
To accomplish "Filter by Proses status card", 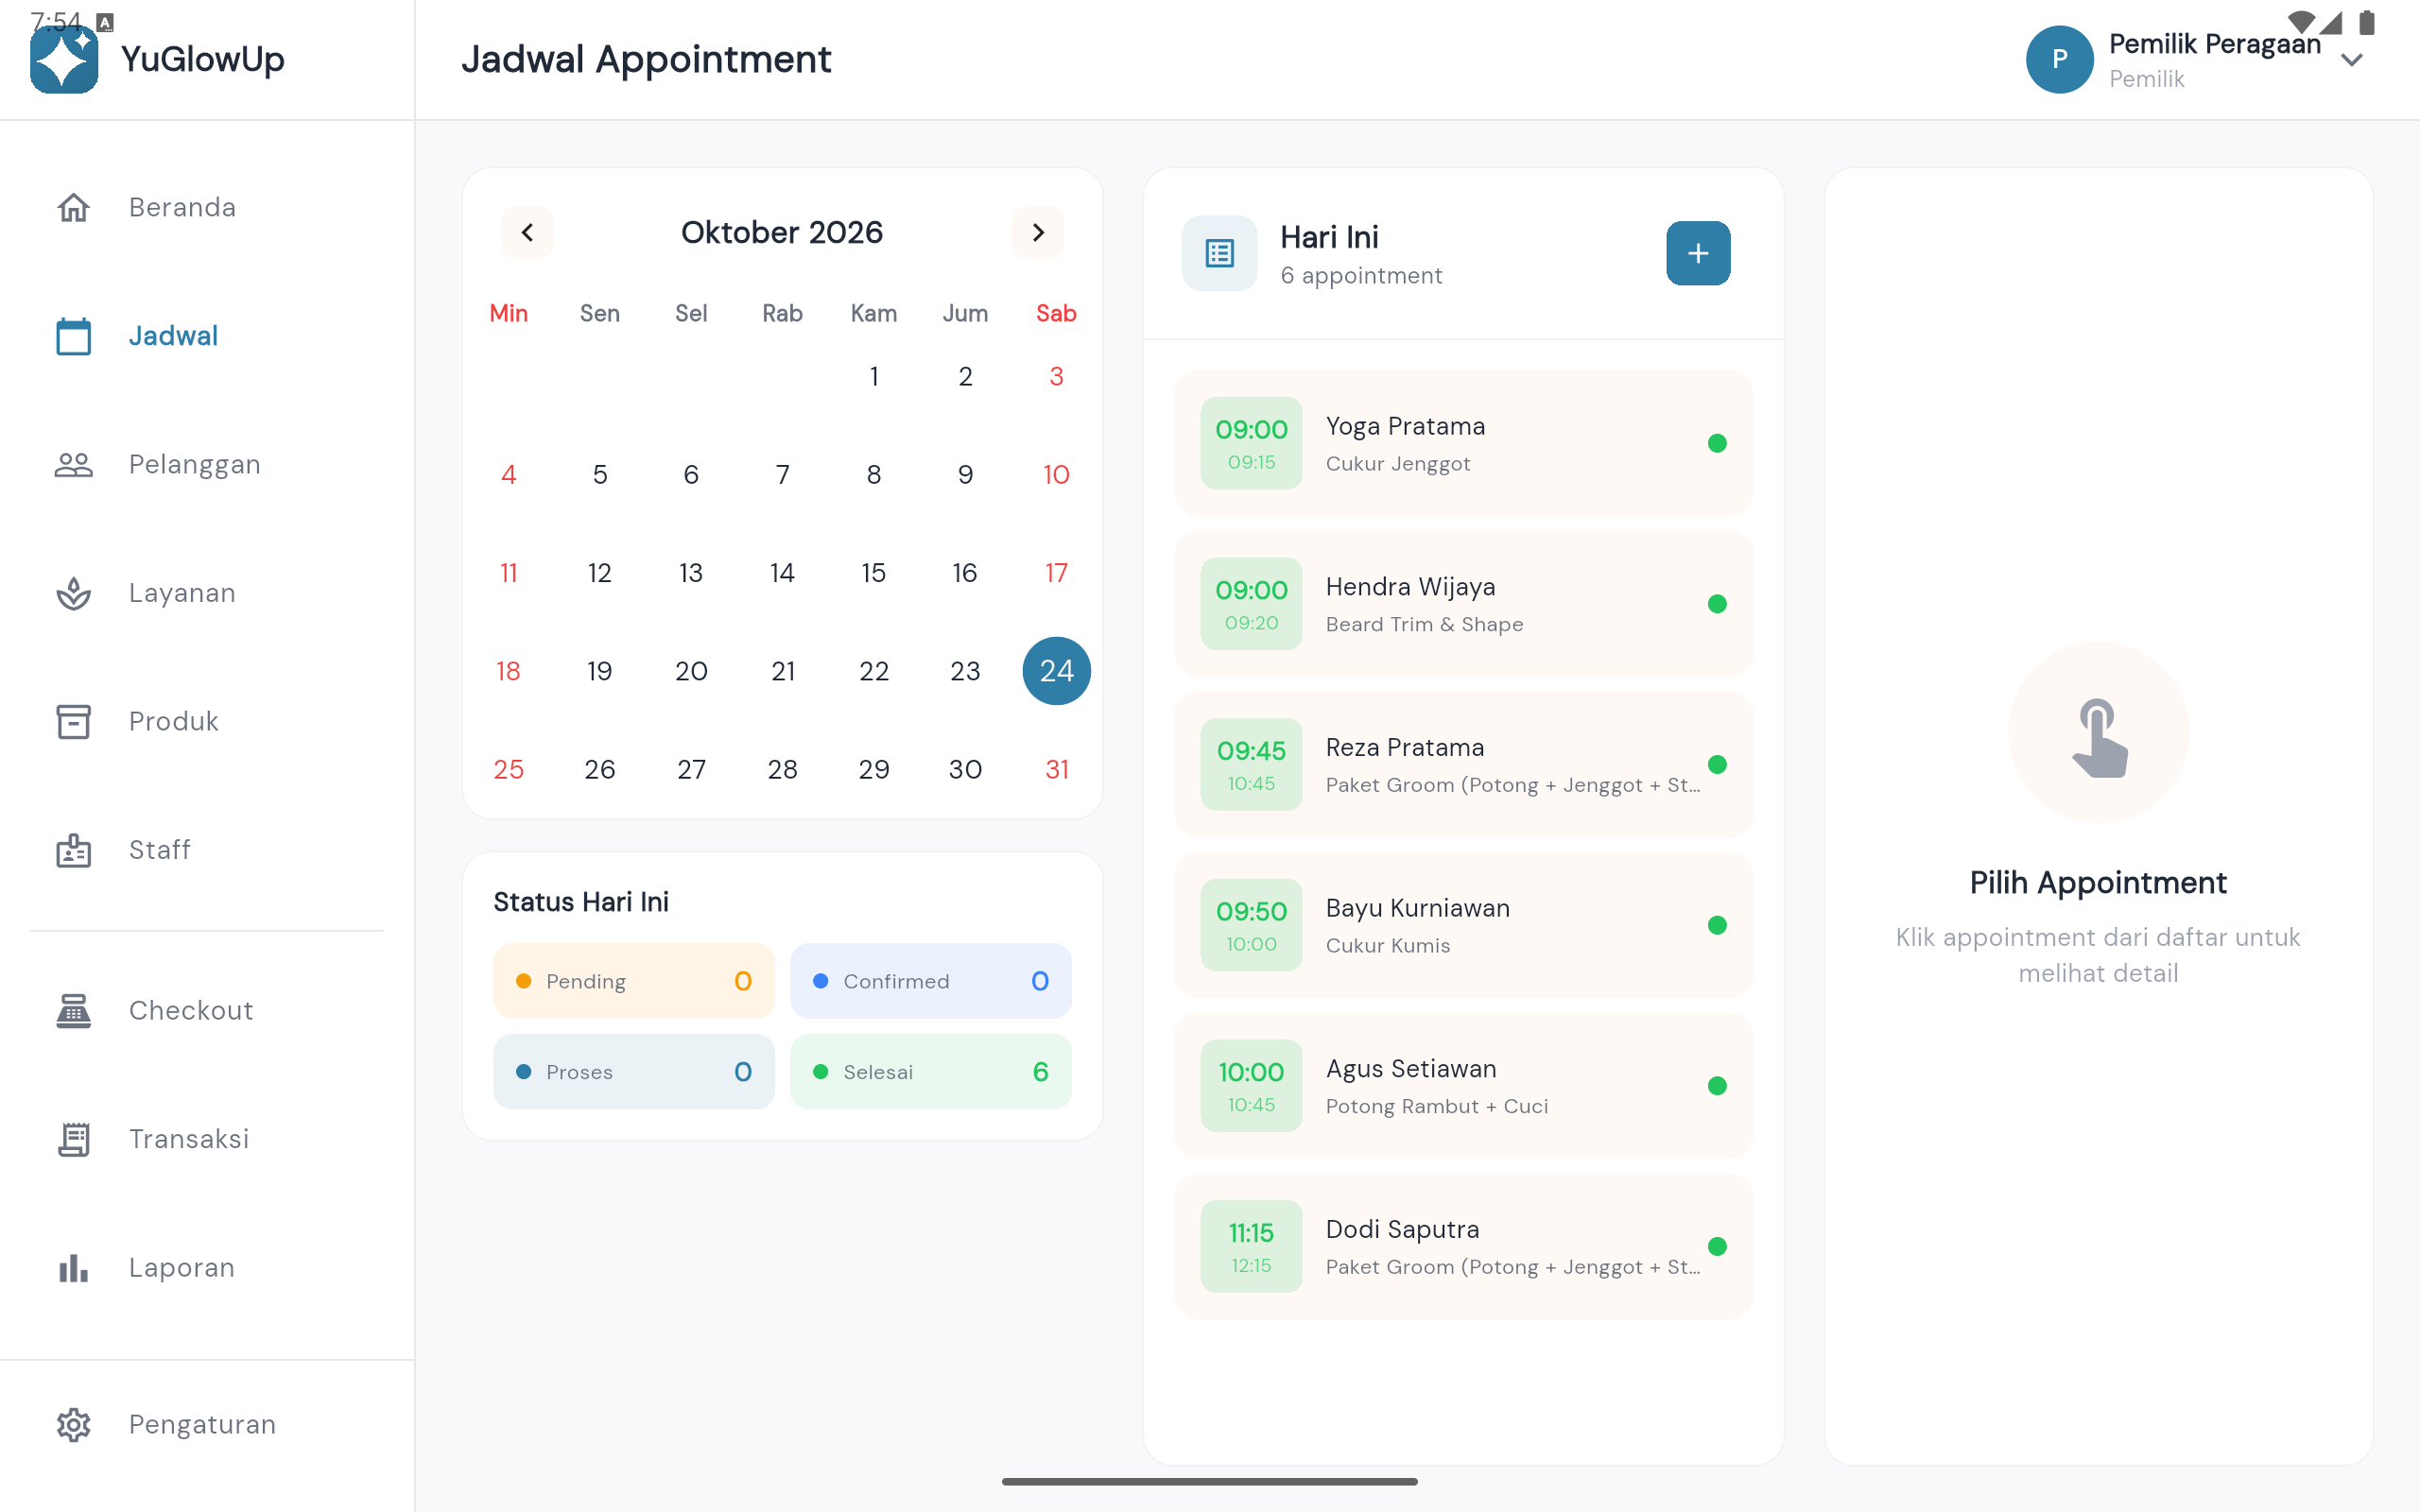I will pos(634,1072).
